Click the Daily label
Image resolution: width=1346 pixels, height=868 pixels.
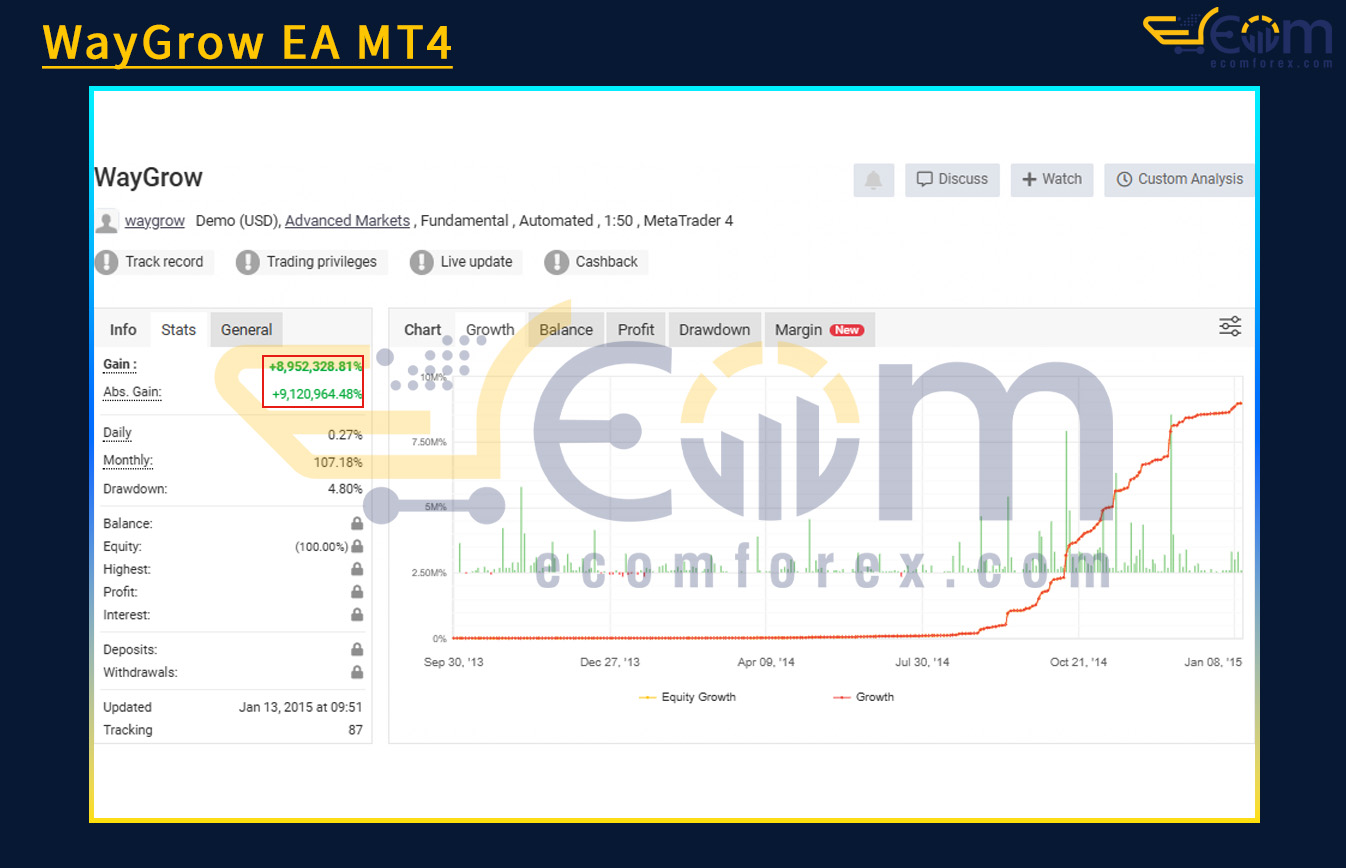pos(117,433)
